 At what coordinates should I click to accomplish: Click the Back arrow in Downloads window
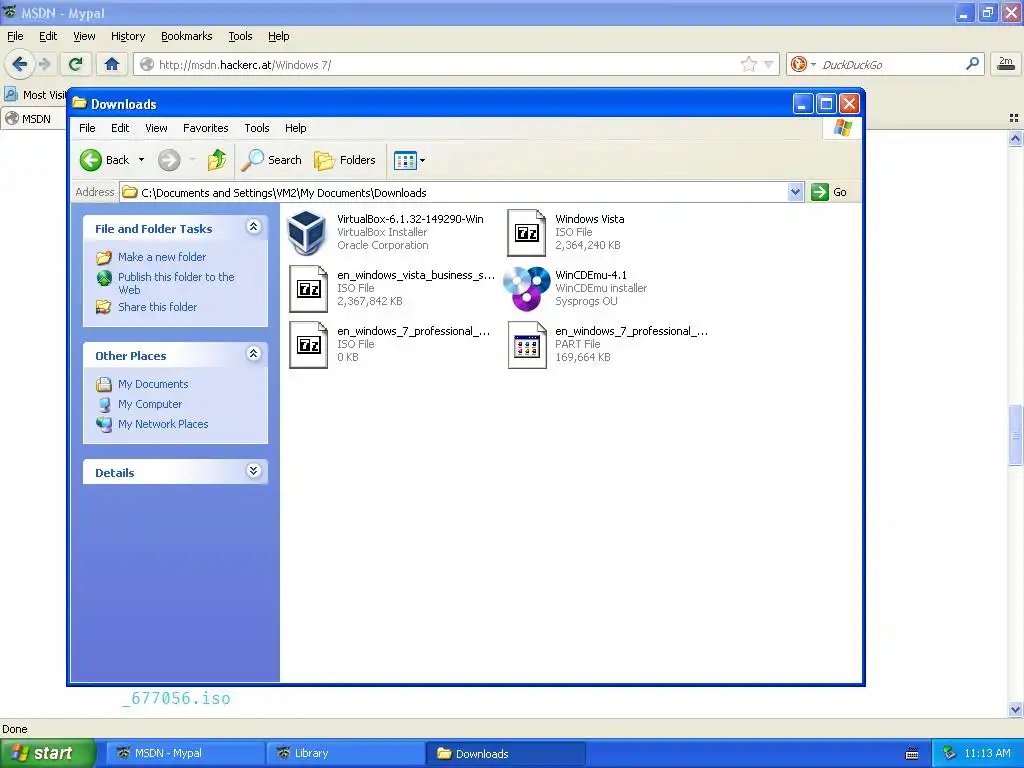point(91,160)
